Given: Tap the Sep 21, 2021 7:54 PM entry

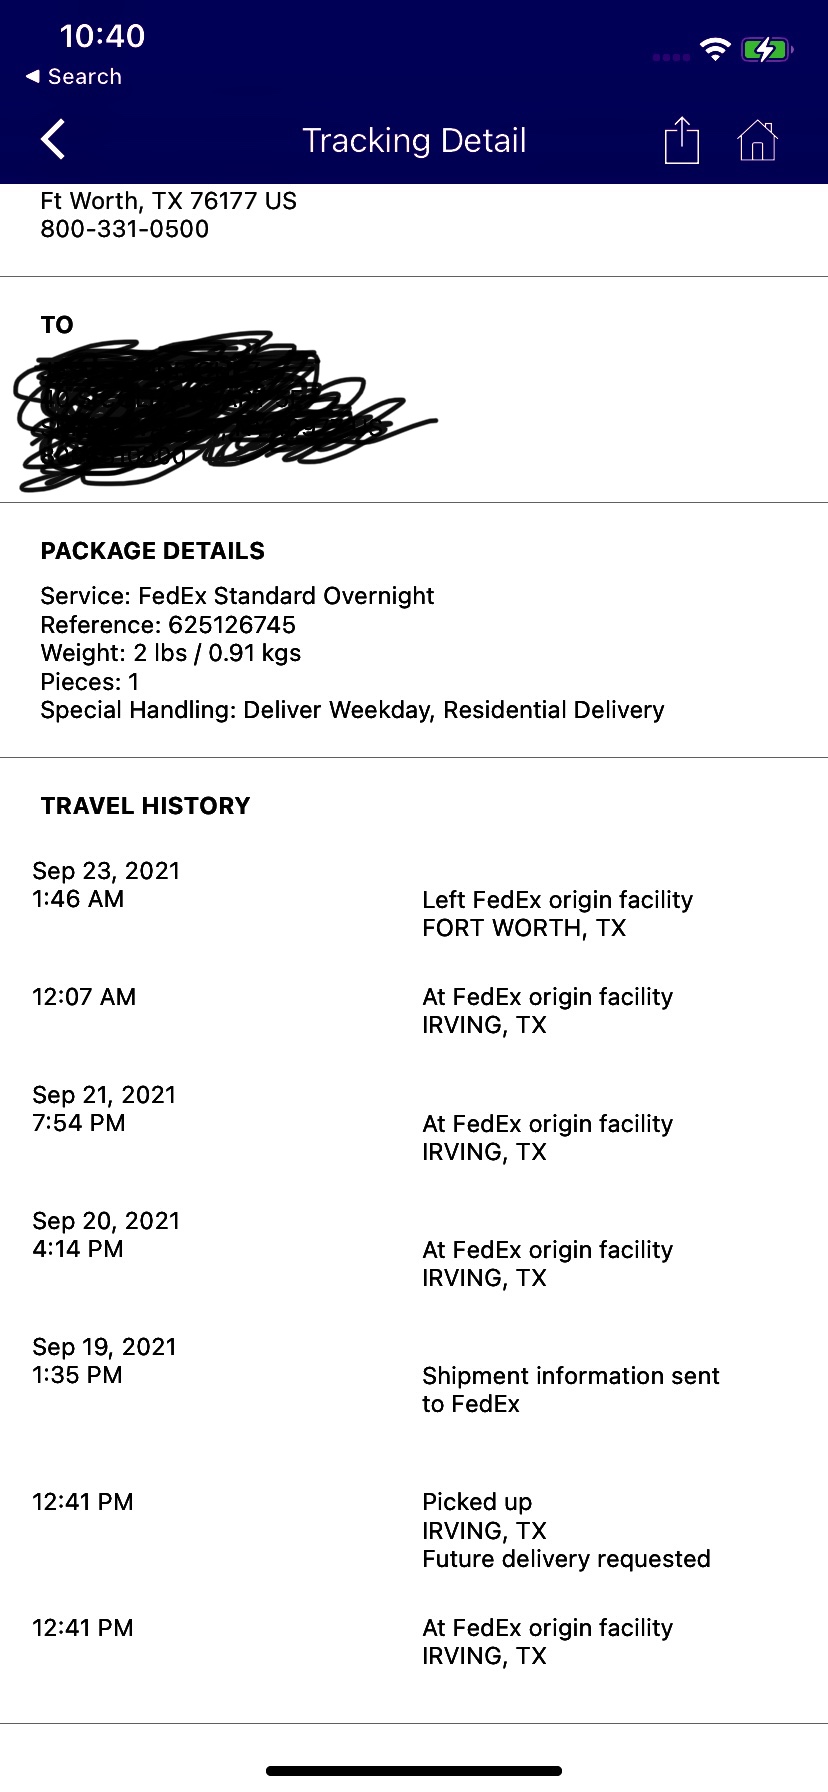Looking at the screenshot, I should pos(104,1109).
